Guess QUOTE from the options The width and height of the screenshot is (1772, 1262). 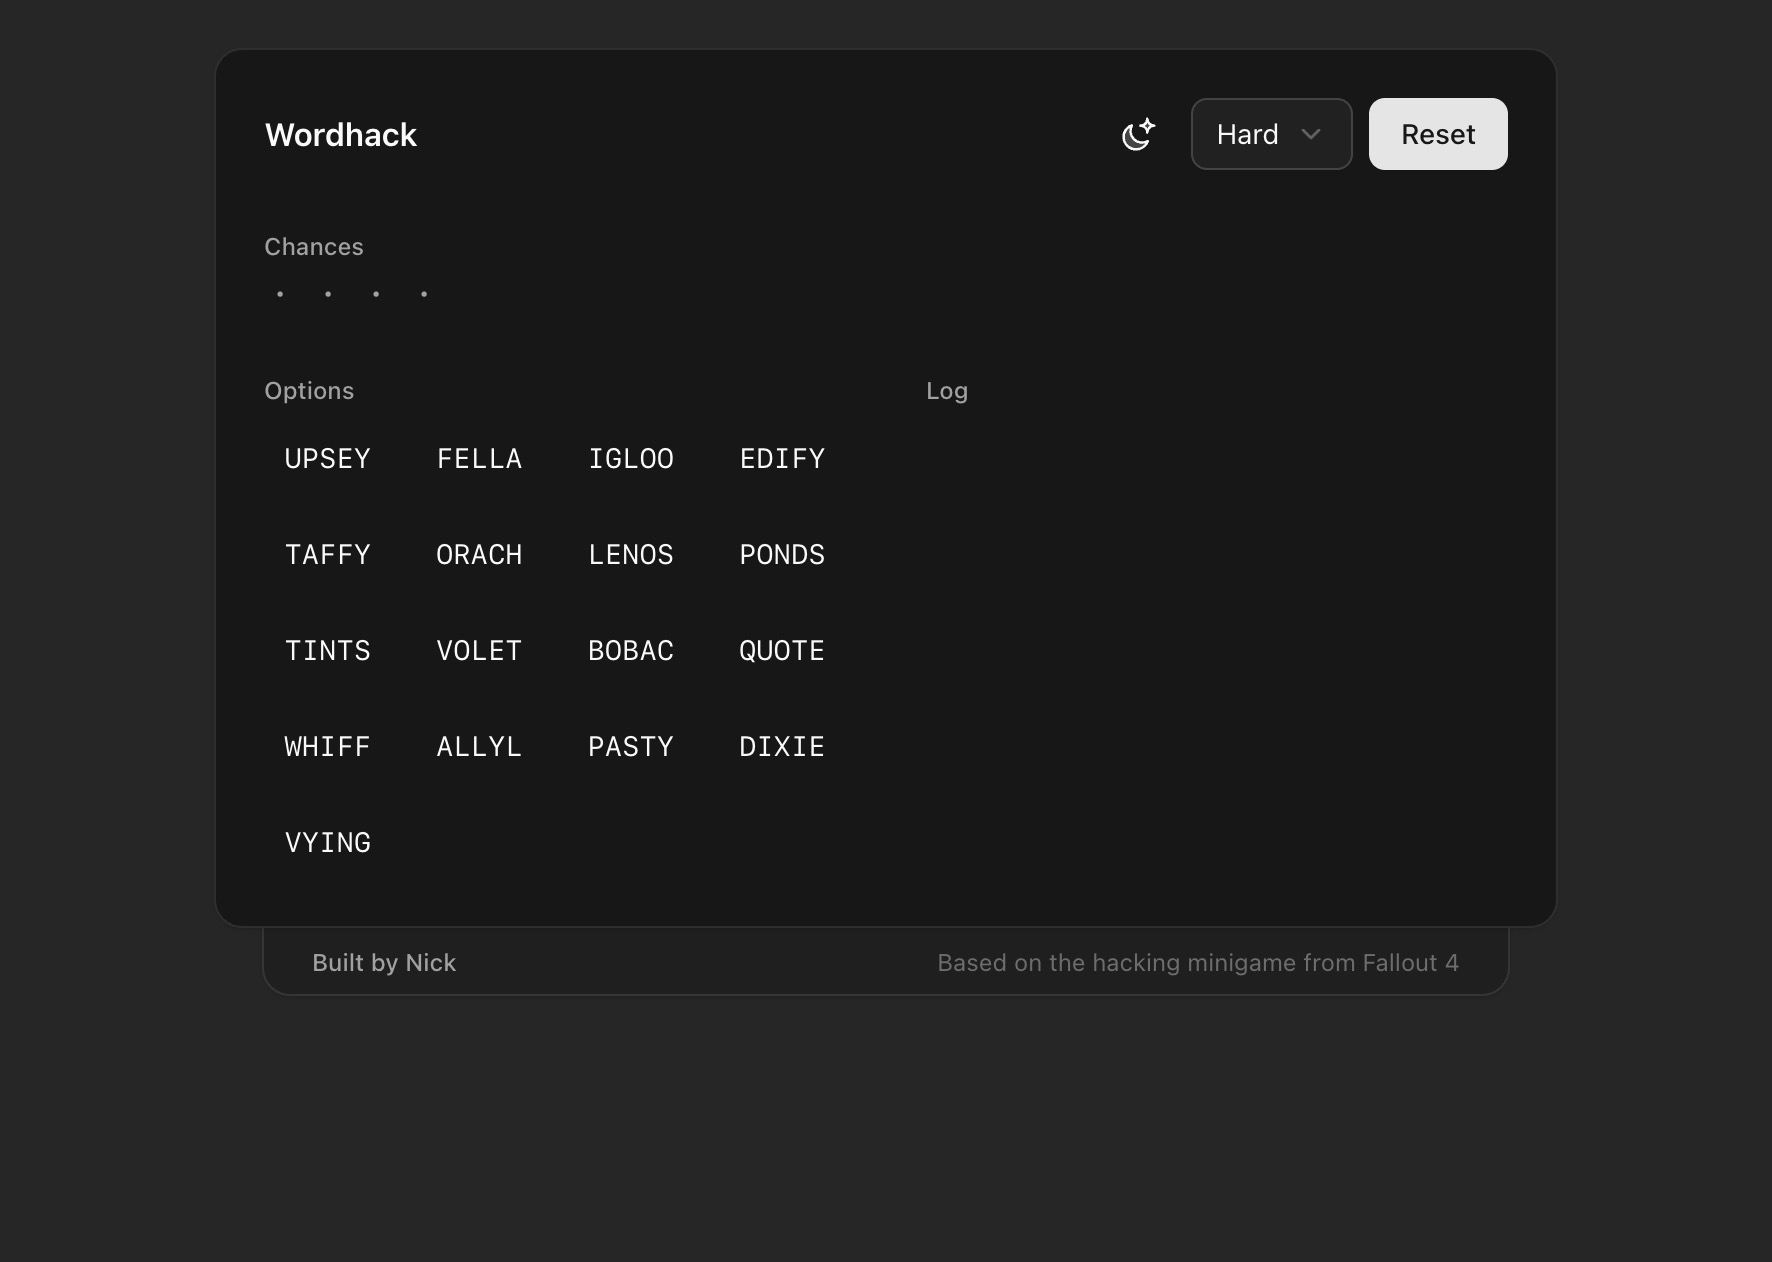(782, 650)
